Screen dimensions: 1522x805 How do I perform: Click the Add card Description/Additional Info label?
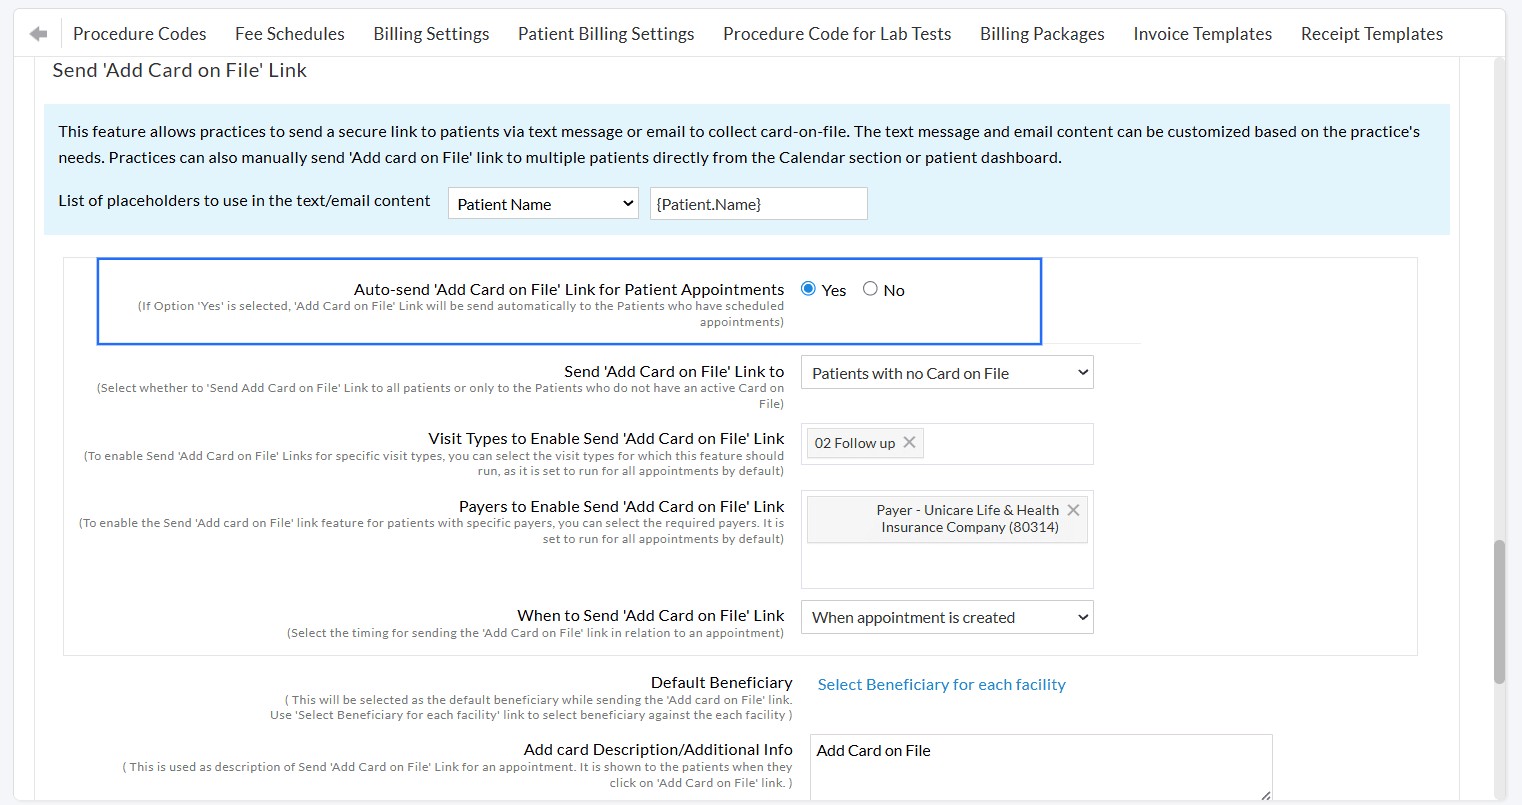(x=658, y=749)
